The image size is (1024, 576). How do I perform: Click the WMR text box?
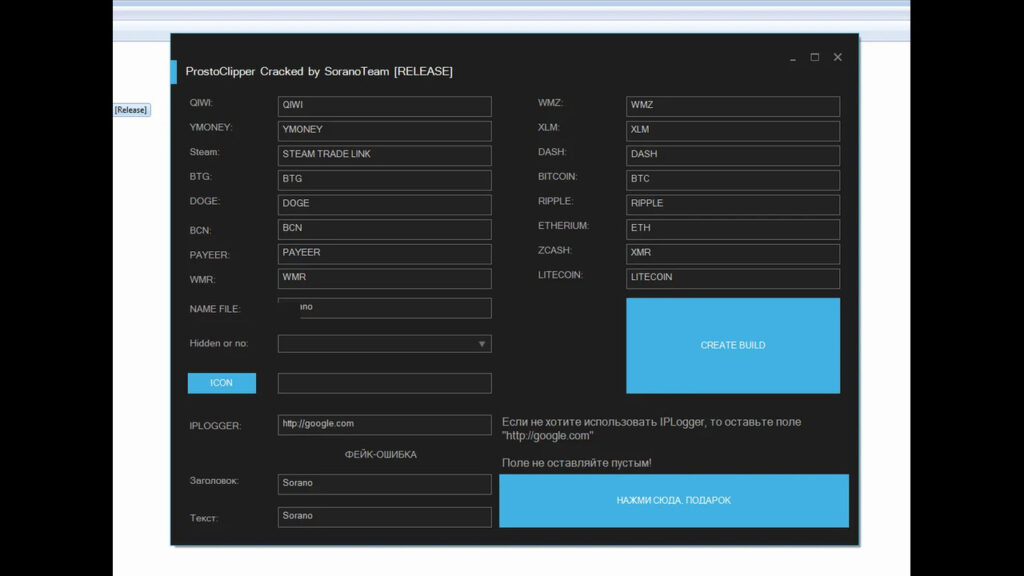(384, 278)
